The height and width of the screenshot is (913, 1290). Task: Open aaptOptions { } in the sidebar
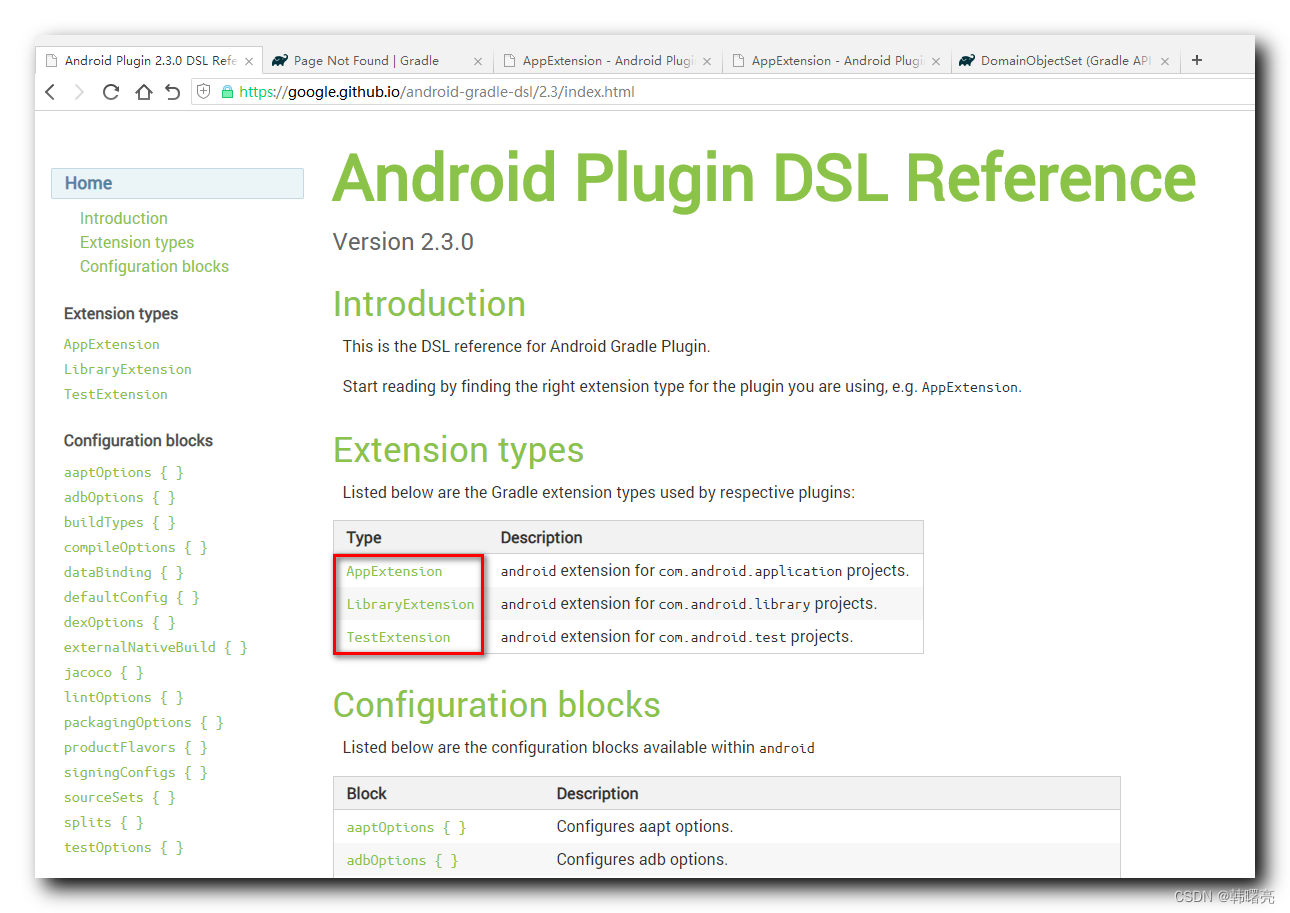pos(124,472)
